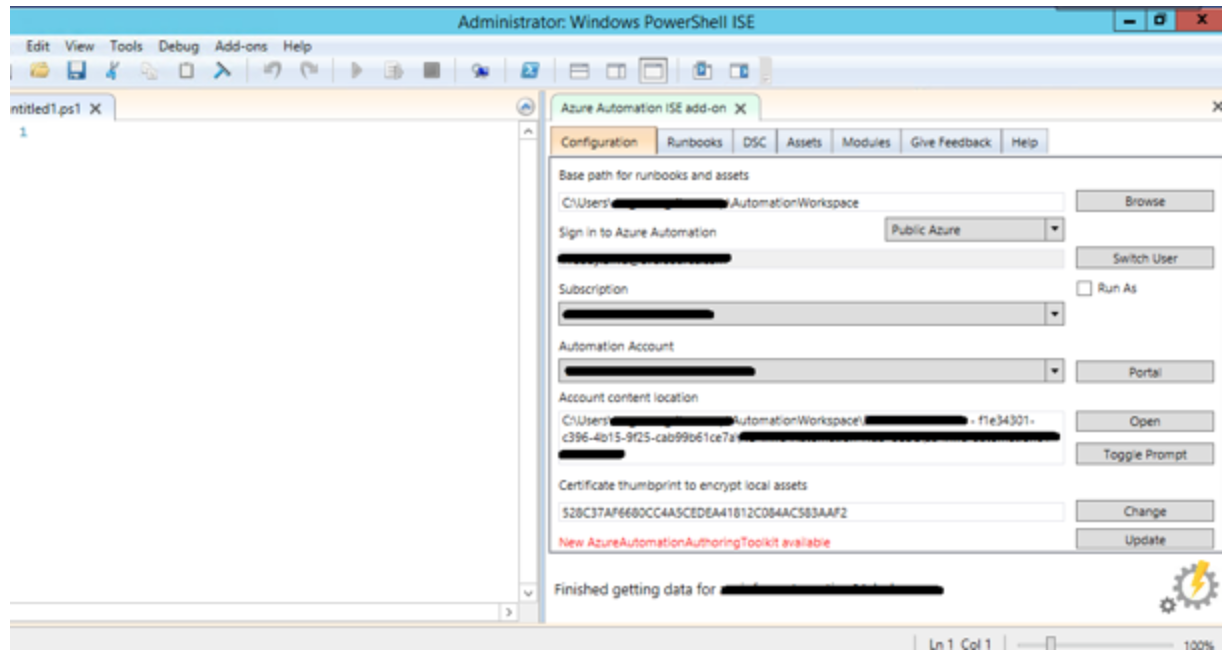Click 'New AzureAutomationAuthoringToolkit available' text

pyautogui.click(x=695, y=542)
